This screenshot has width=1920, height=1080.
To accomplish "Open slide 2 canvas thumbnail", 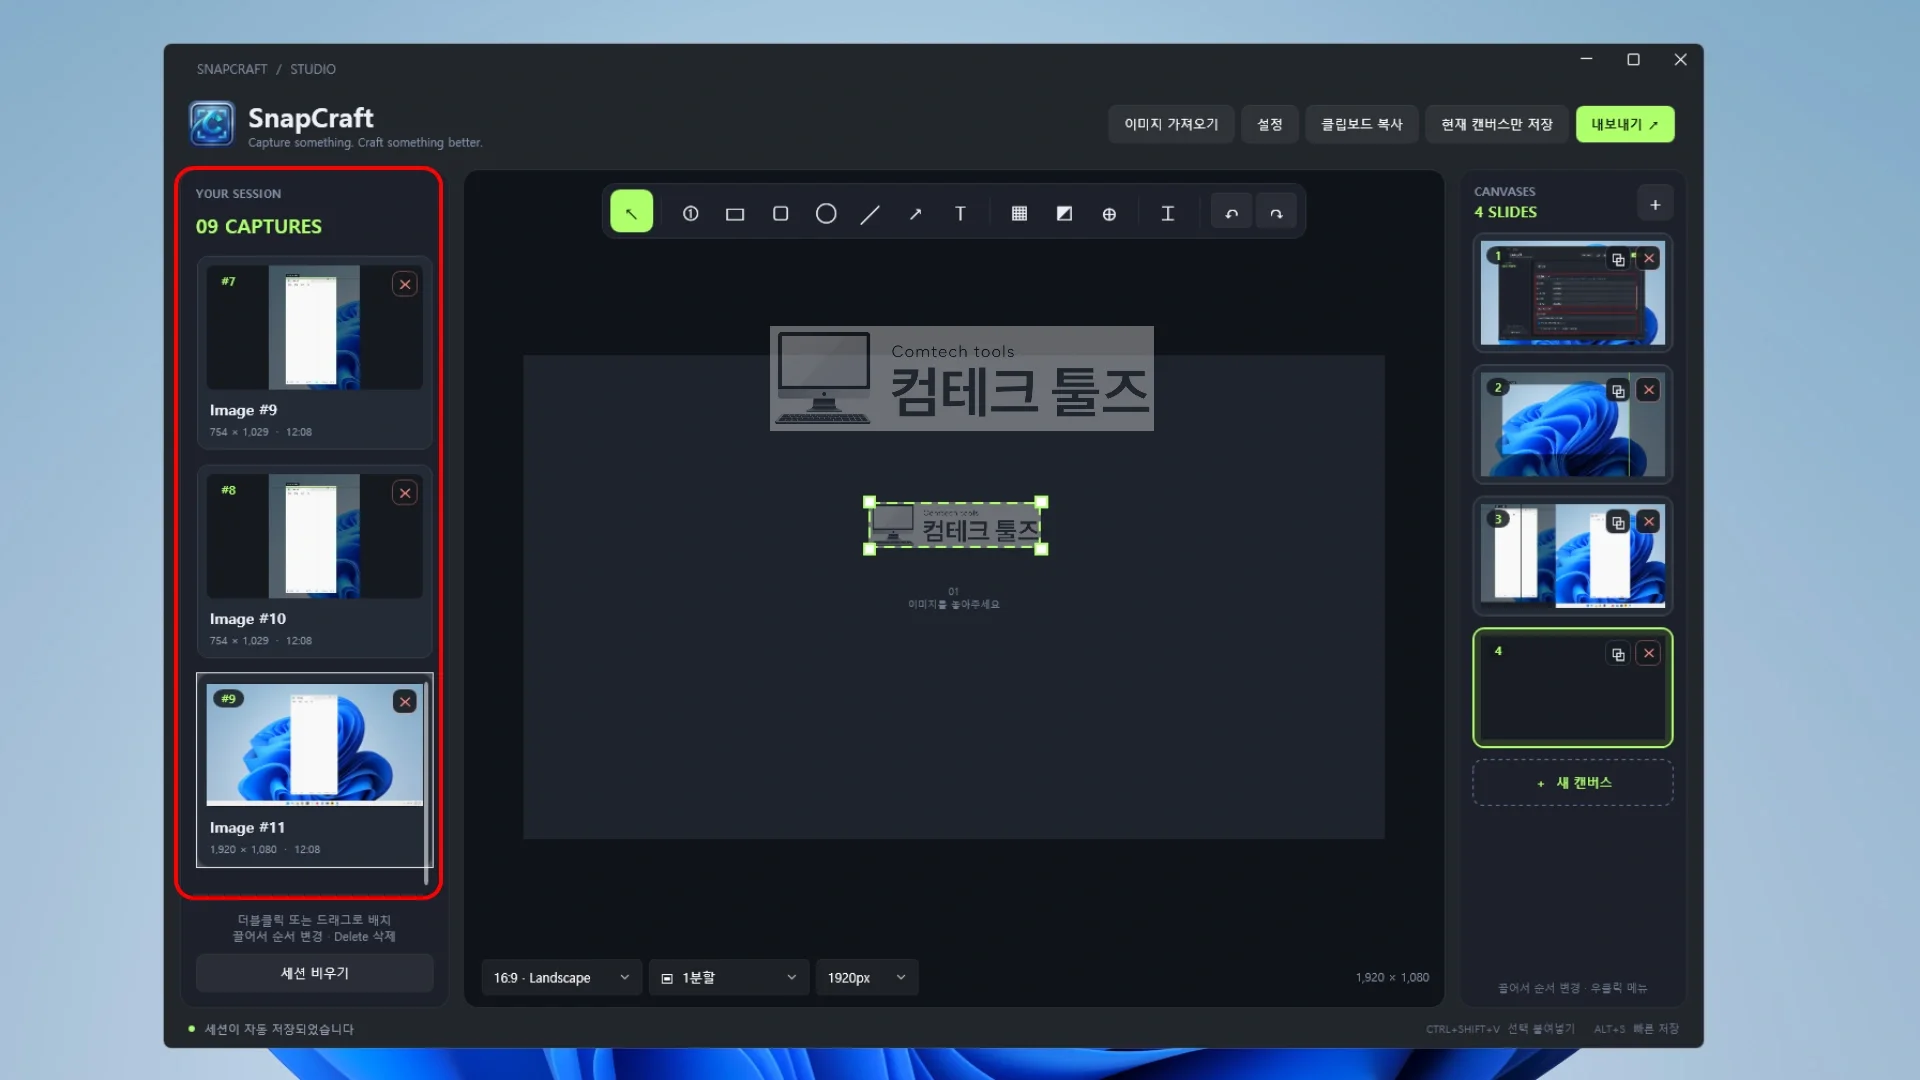I will coord(1572,425).
